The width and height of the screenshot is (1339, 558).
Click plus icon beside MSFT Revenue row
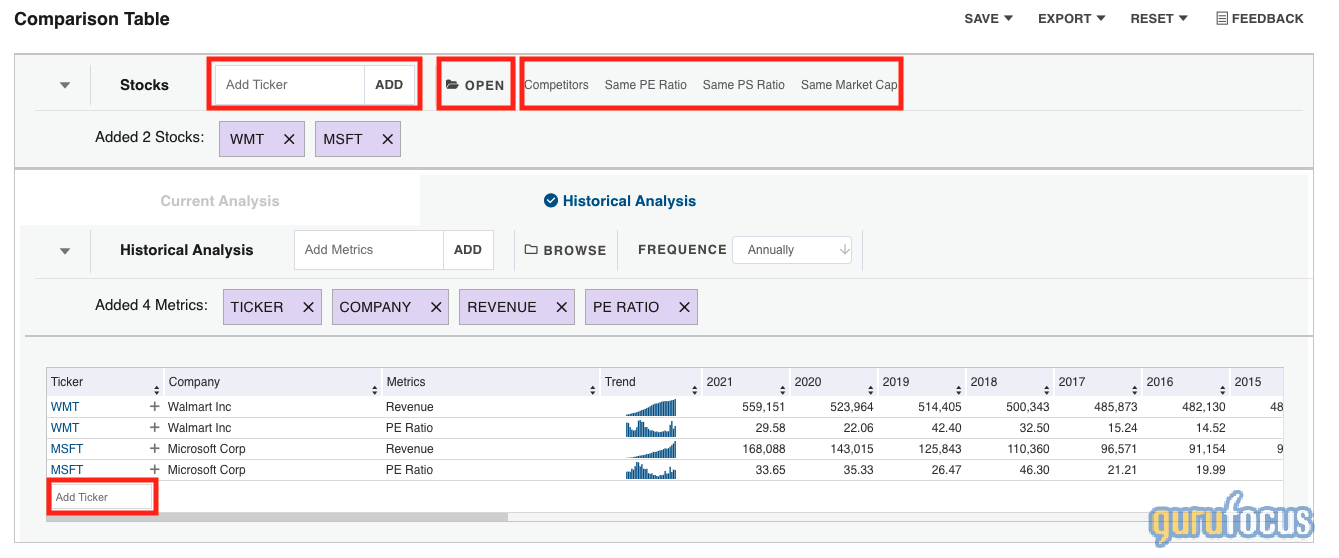pyautogui.click(x=155, y=449)
